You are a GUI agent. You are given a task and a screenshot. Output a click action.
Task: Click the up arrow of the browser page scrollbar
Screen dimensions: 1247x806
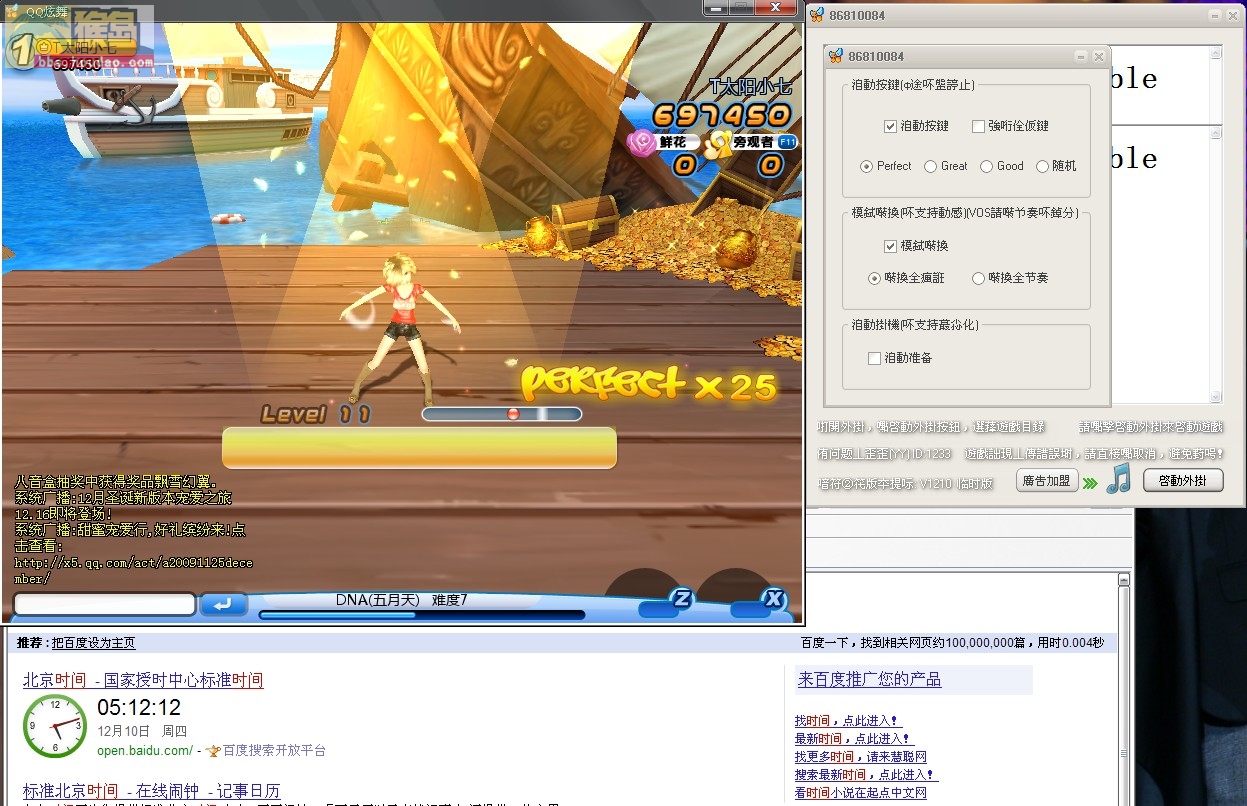pyautogui.click(x=1123, y=580)
